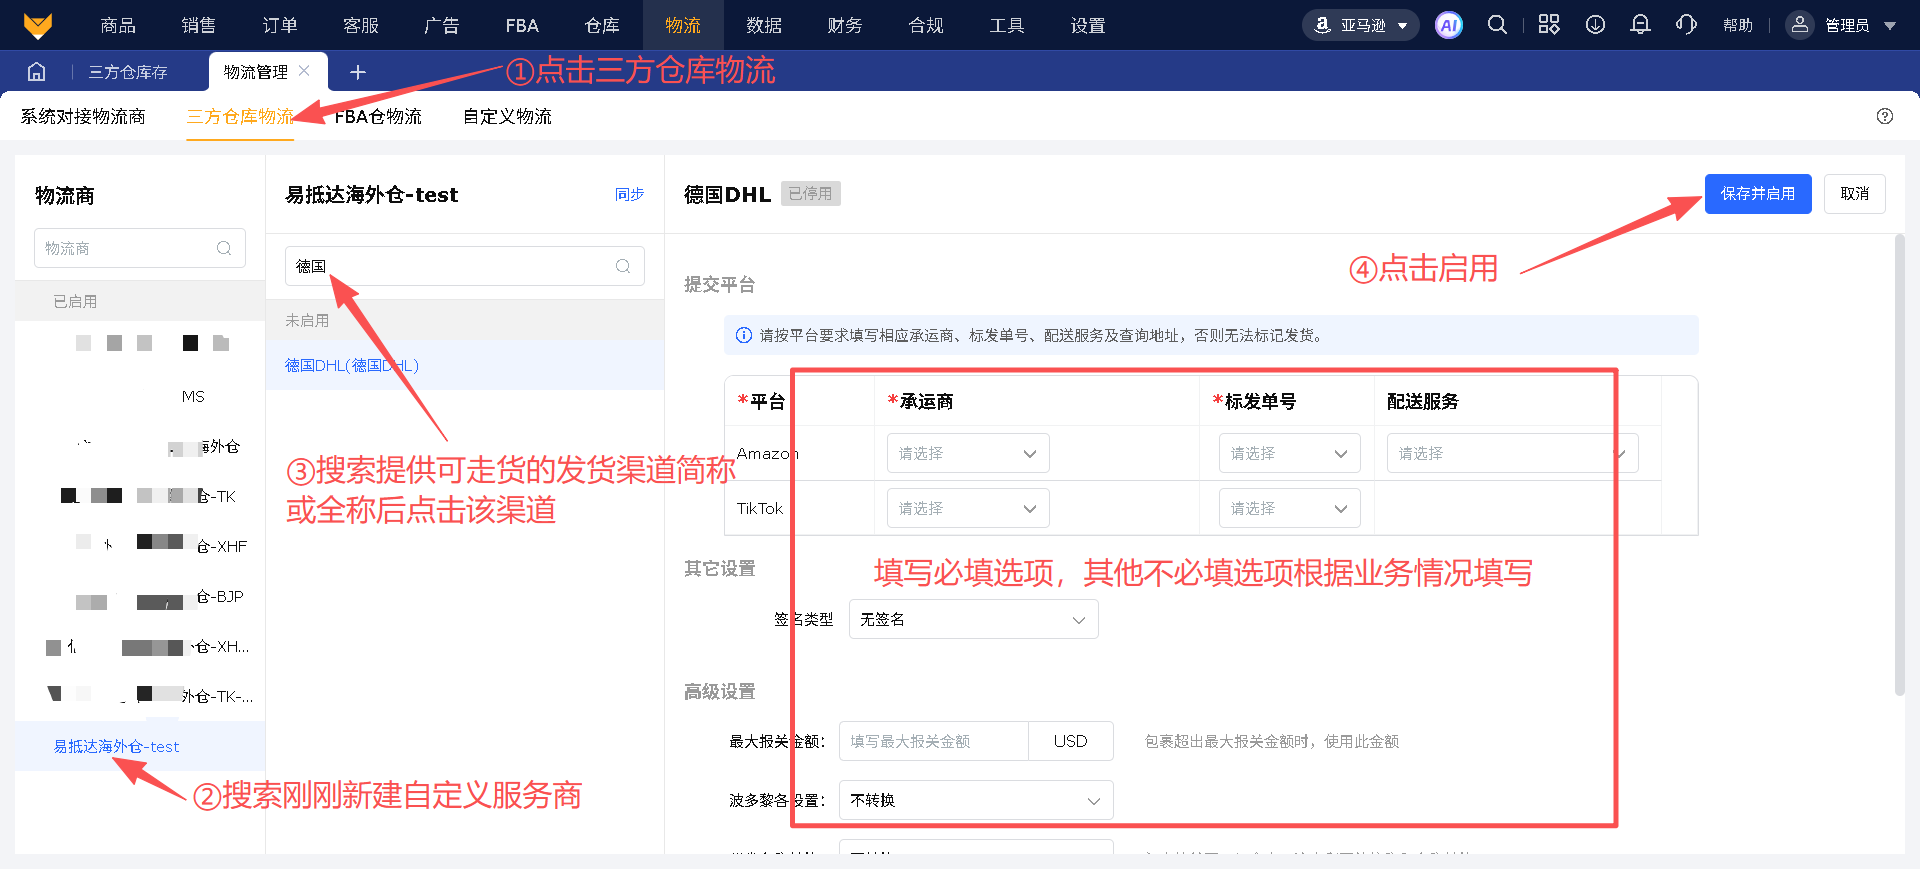Open the FBA menu
1920x869 pixels.
click(x=522, y=25)
